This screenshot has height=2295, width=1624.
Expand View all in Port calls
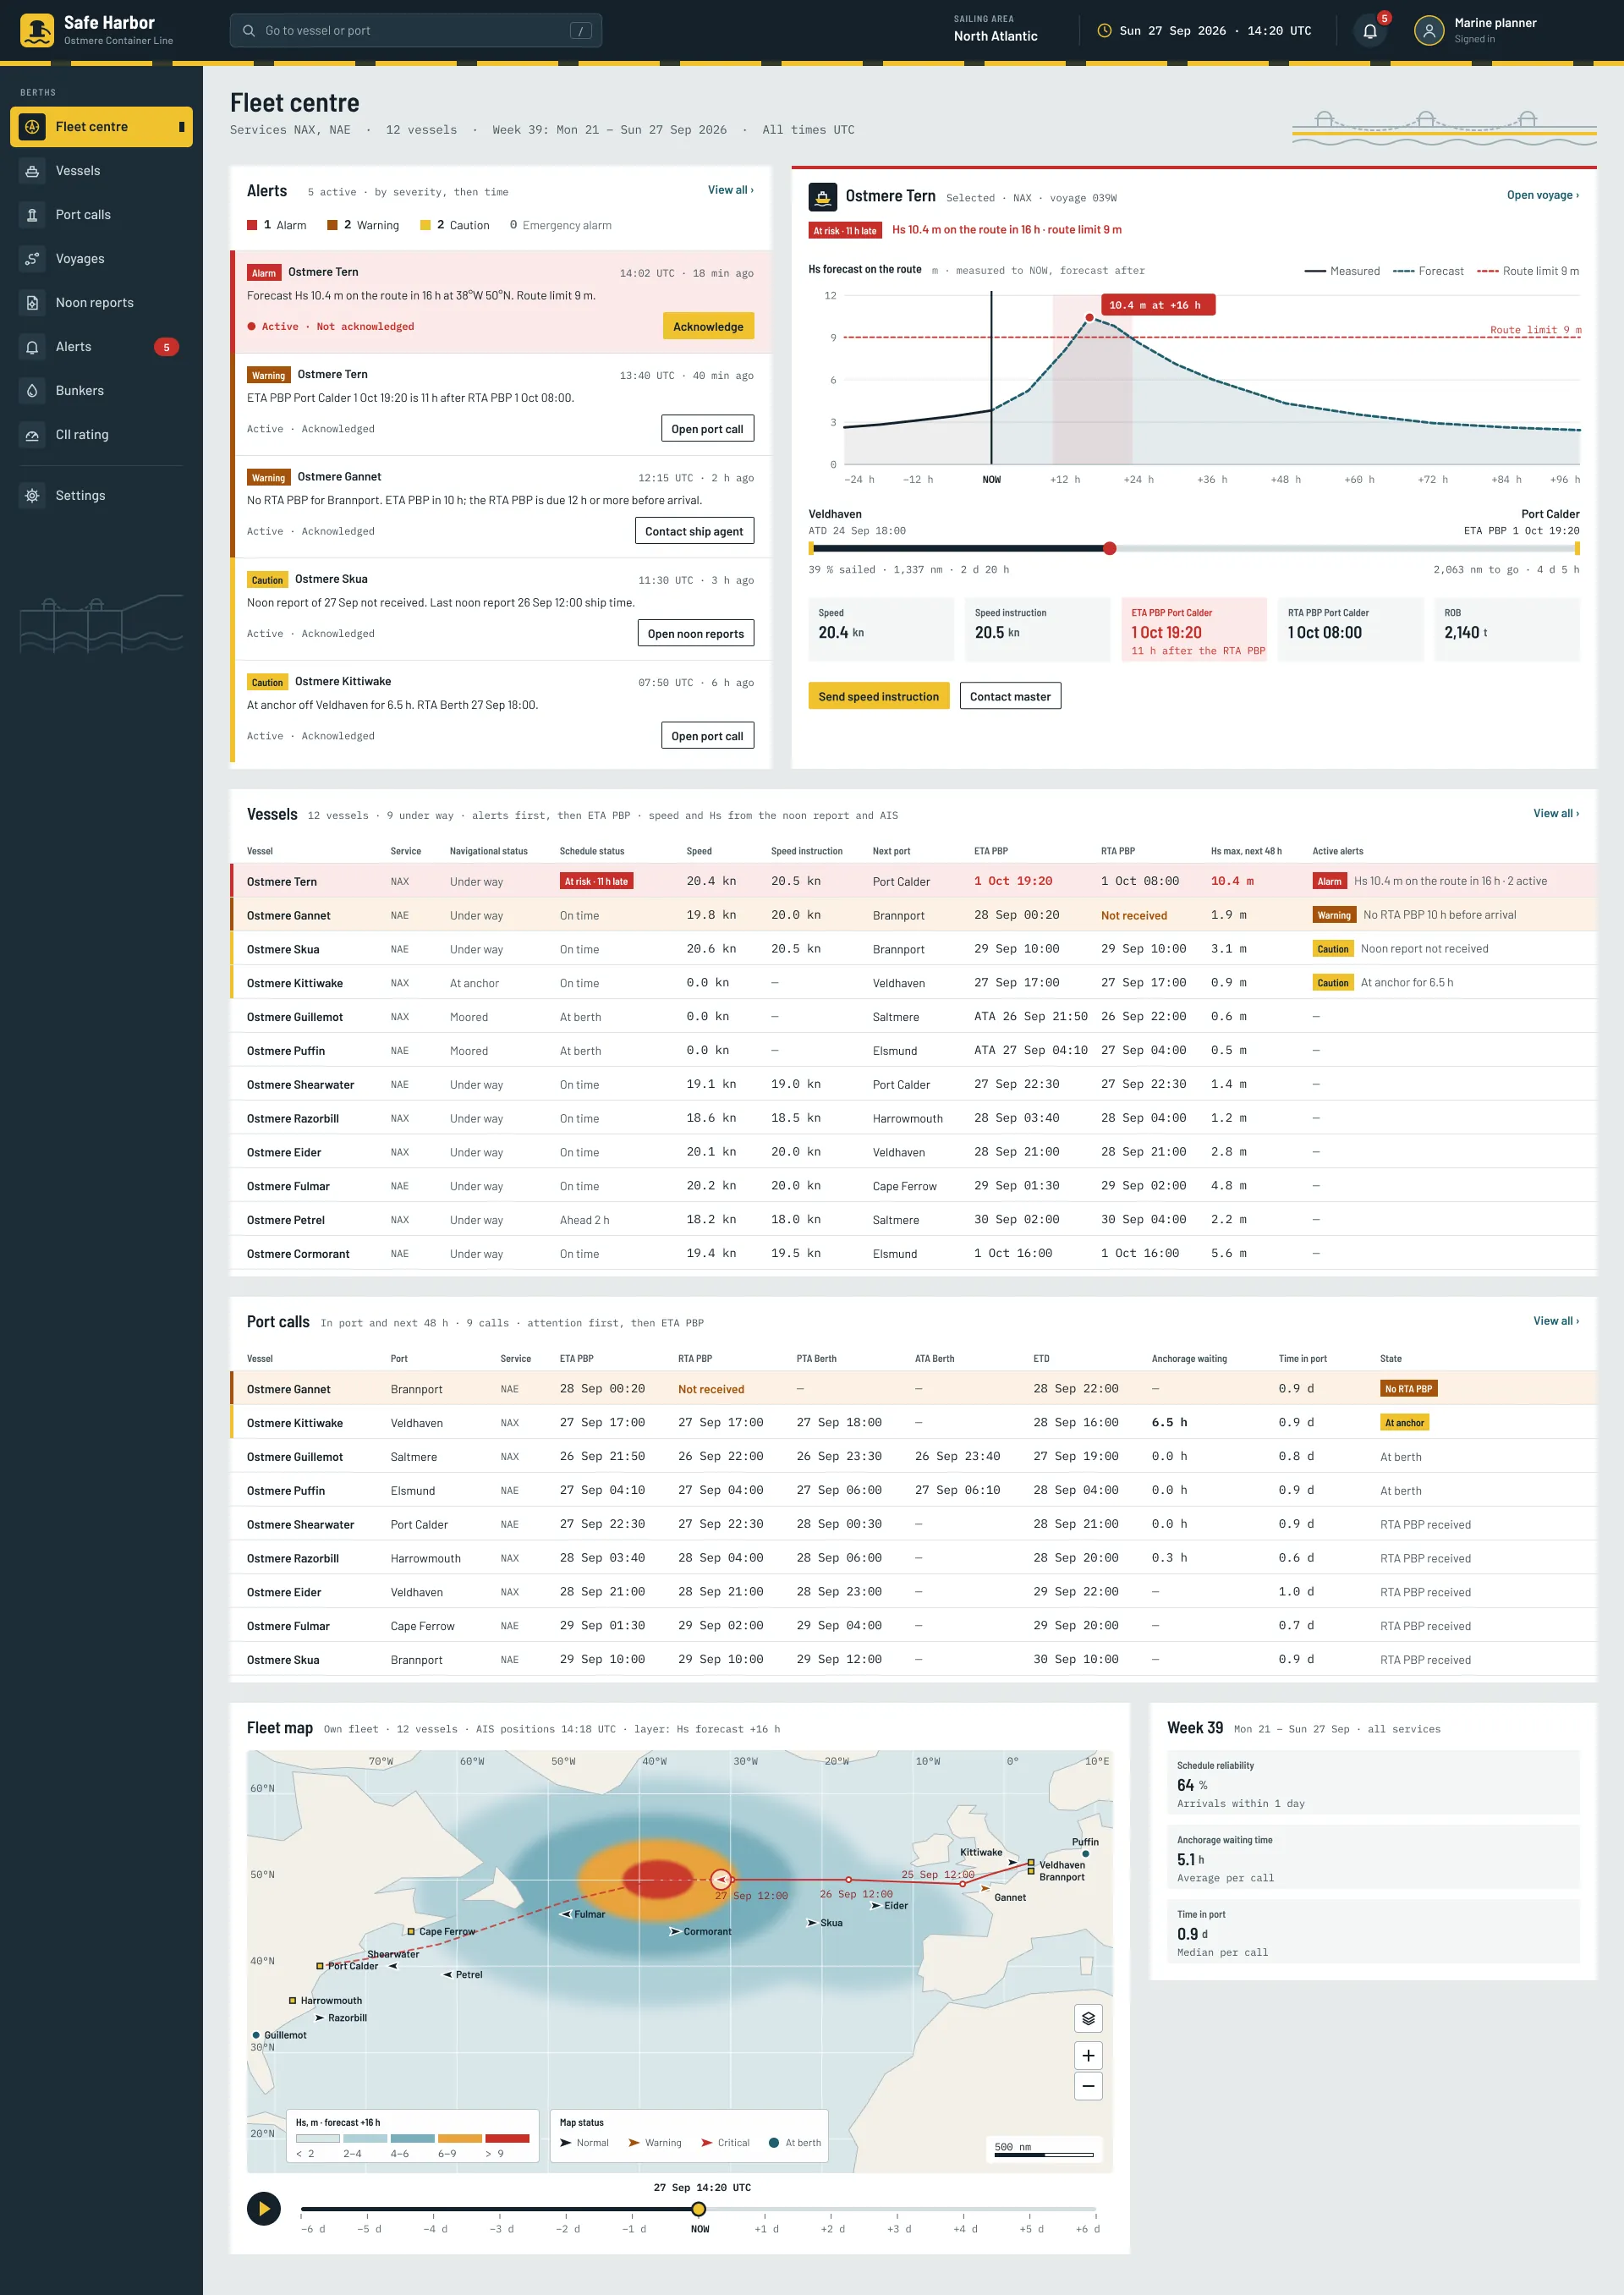click(x=1556, y=1321)
